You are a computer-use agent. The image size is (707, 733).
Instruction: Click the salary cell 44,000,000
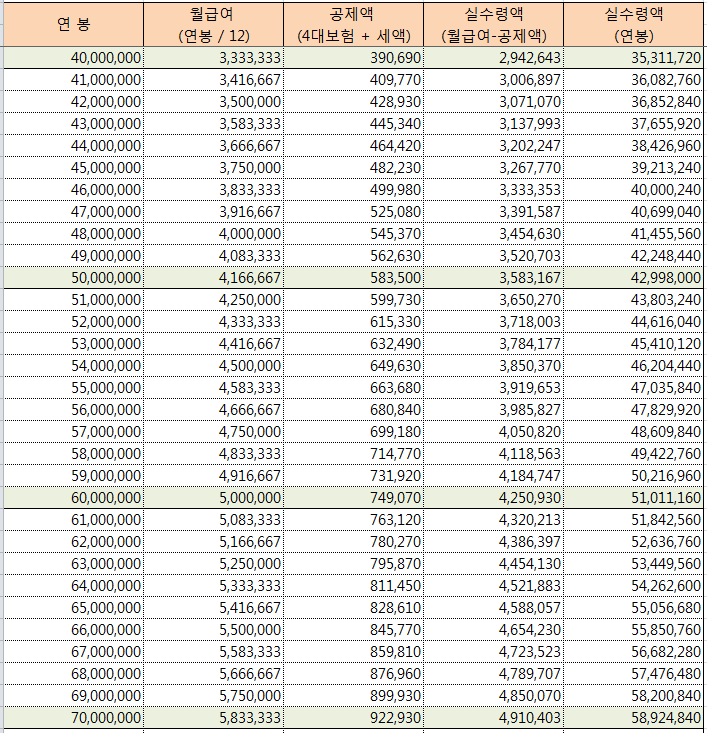pos(73,146)
